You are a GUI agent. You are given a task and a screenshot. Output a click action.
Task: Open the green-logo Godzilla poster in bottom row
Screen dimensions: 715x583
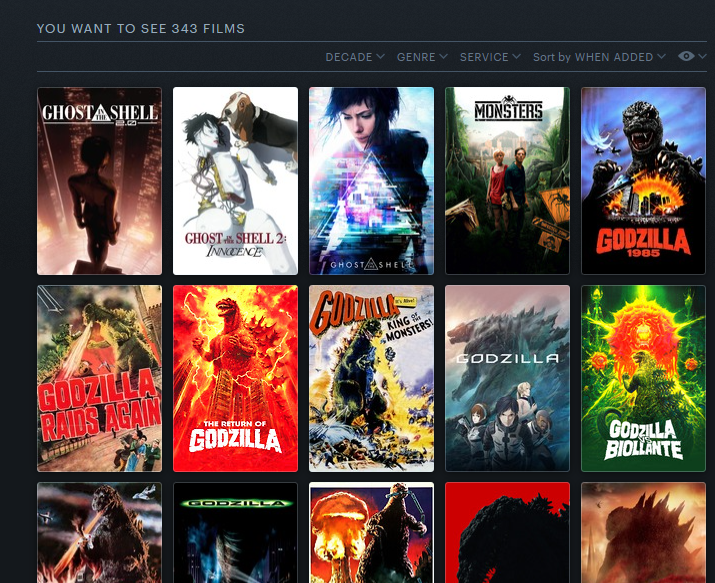coord(235,532)
